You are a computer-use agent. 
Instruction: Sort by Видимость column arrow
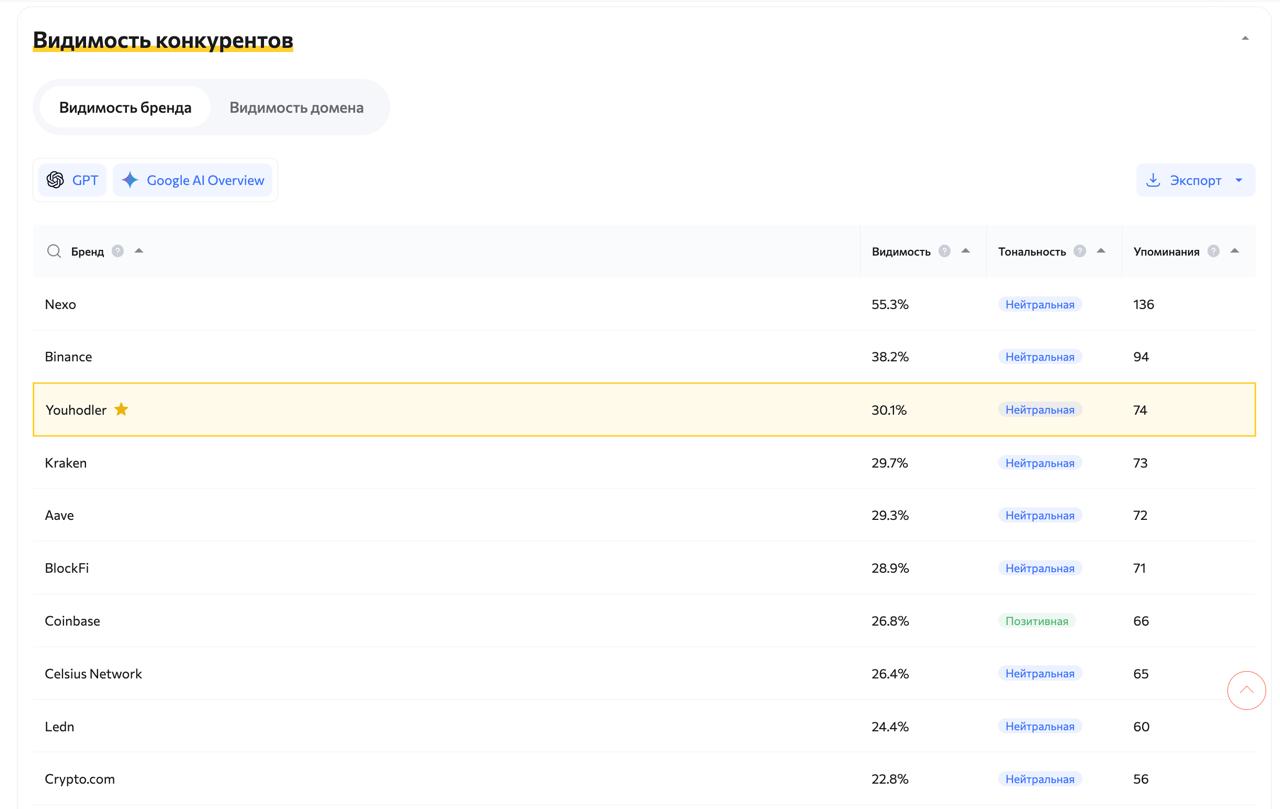coord(965,251)
